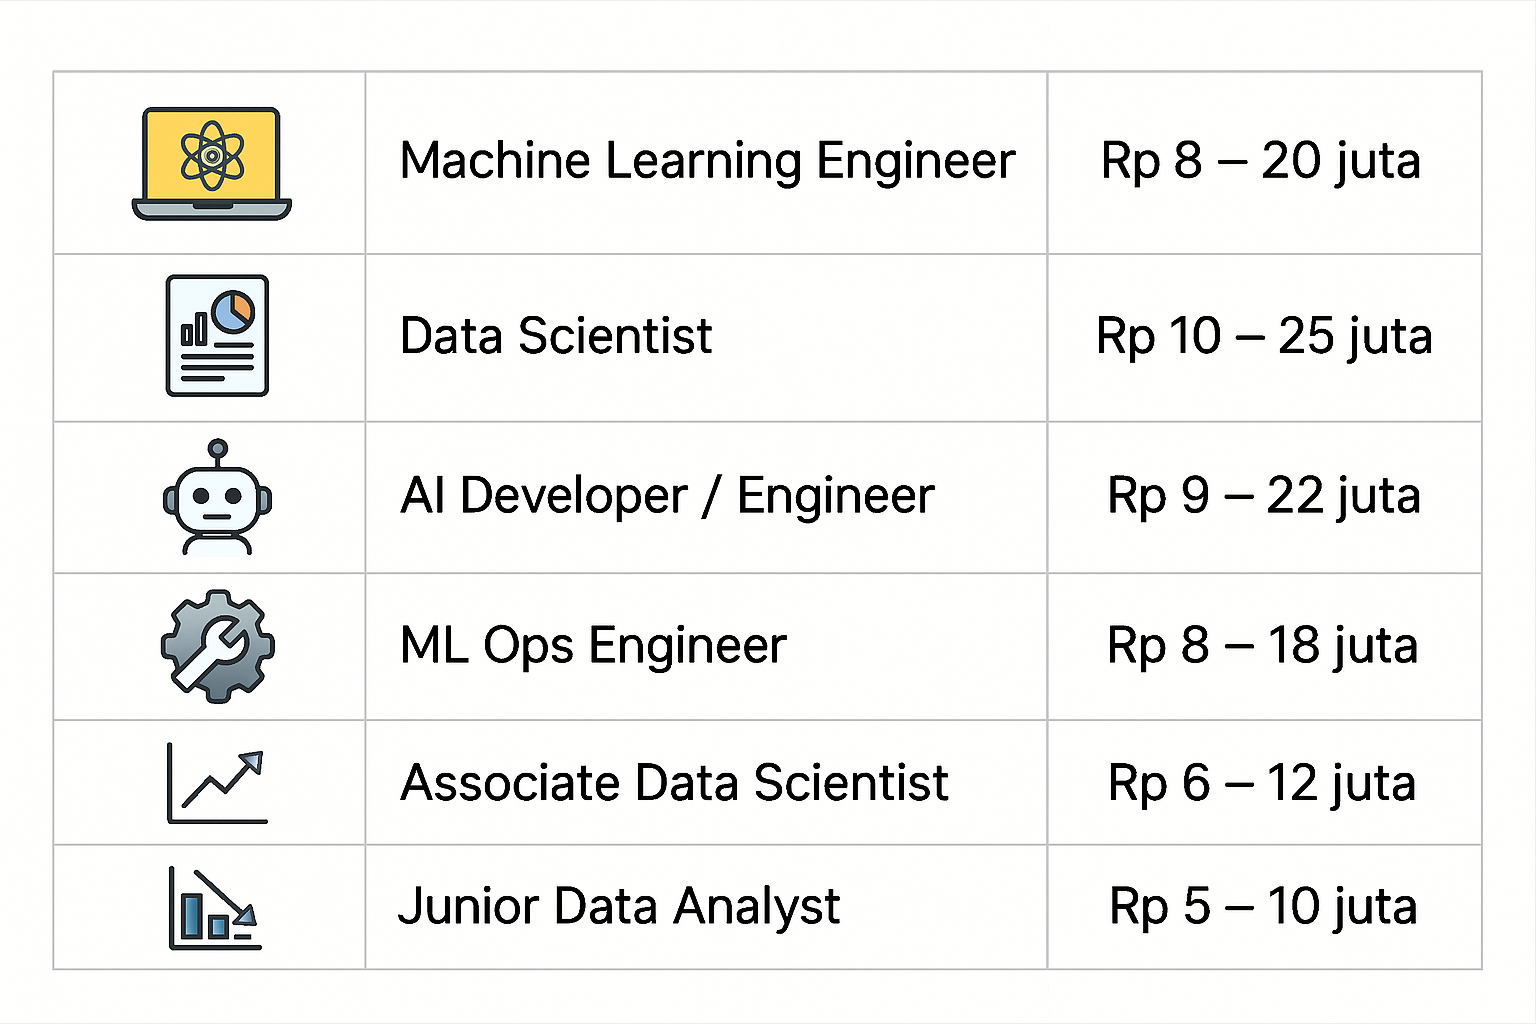1536x1024 pixels.
Task: Click the pie chart in the report icon
Action: pyautogui.click(x=234, y=311)
